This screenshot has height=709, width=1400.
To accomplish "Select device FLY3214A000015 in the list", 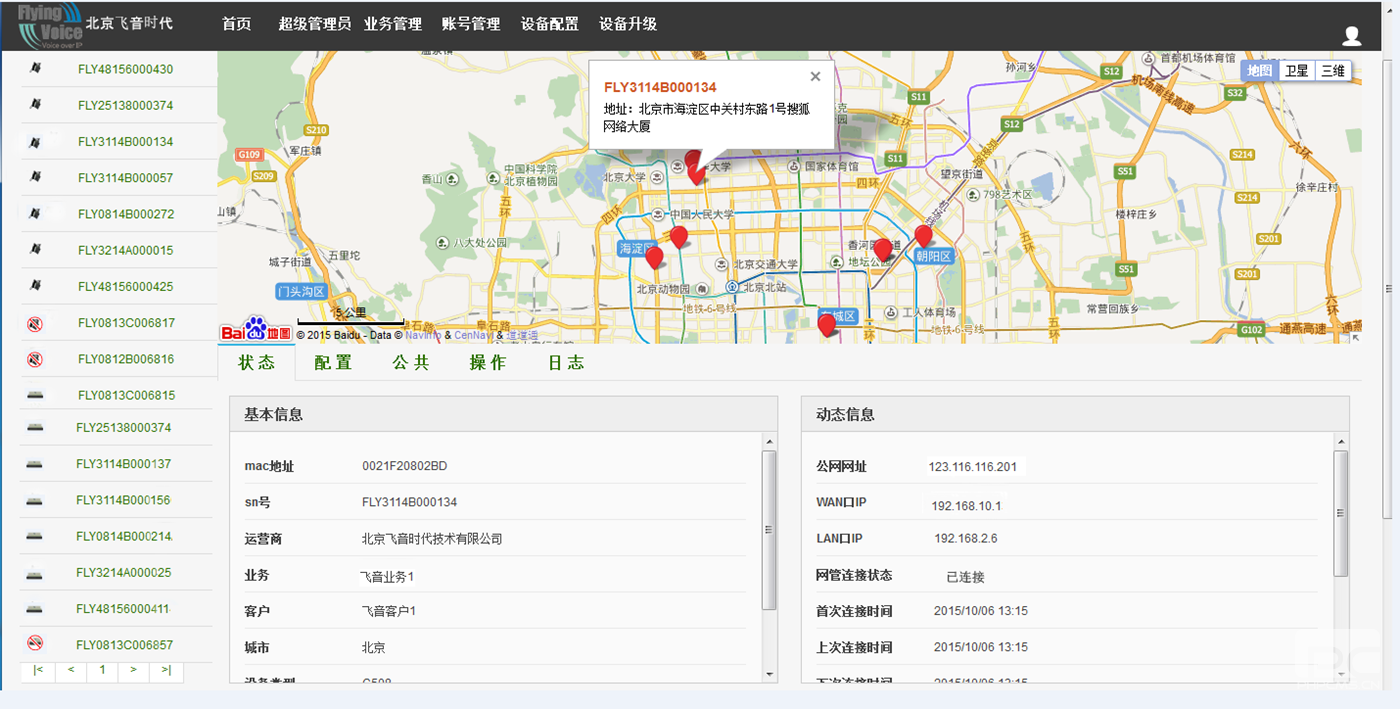I will pos(125,251).
